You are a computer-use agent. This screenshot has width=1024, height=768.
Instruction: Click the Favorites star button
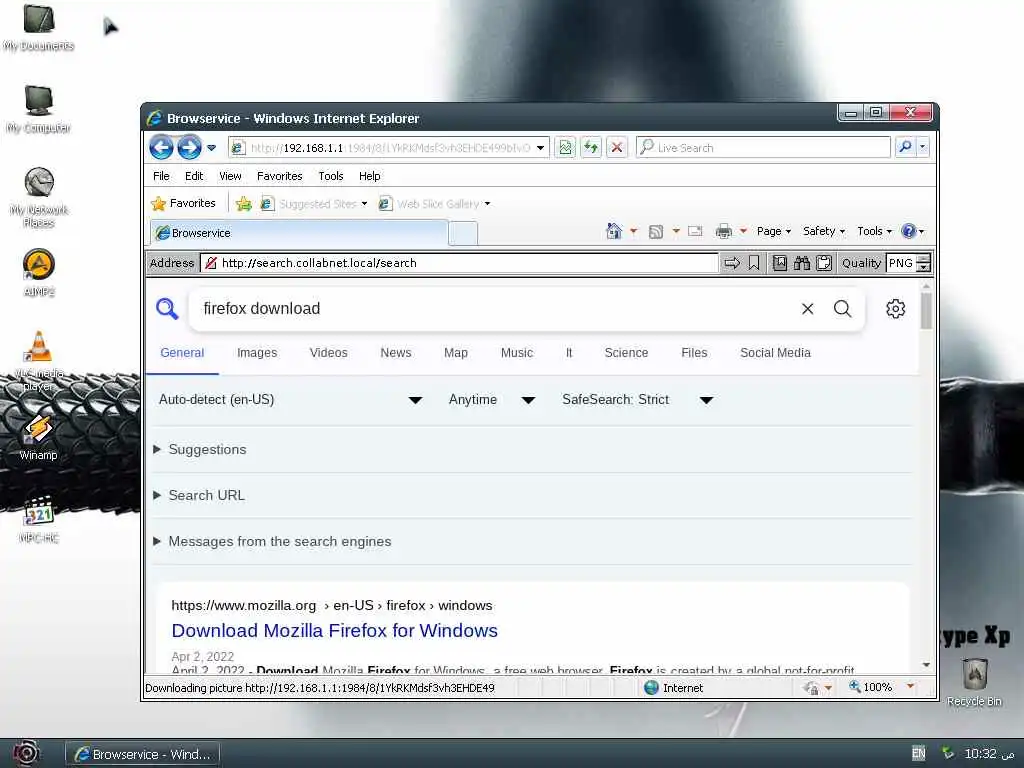pos(184,203)
